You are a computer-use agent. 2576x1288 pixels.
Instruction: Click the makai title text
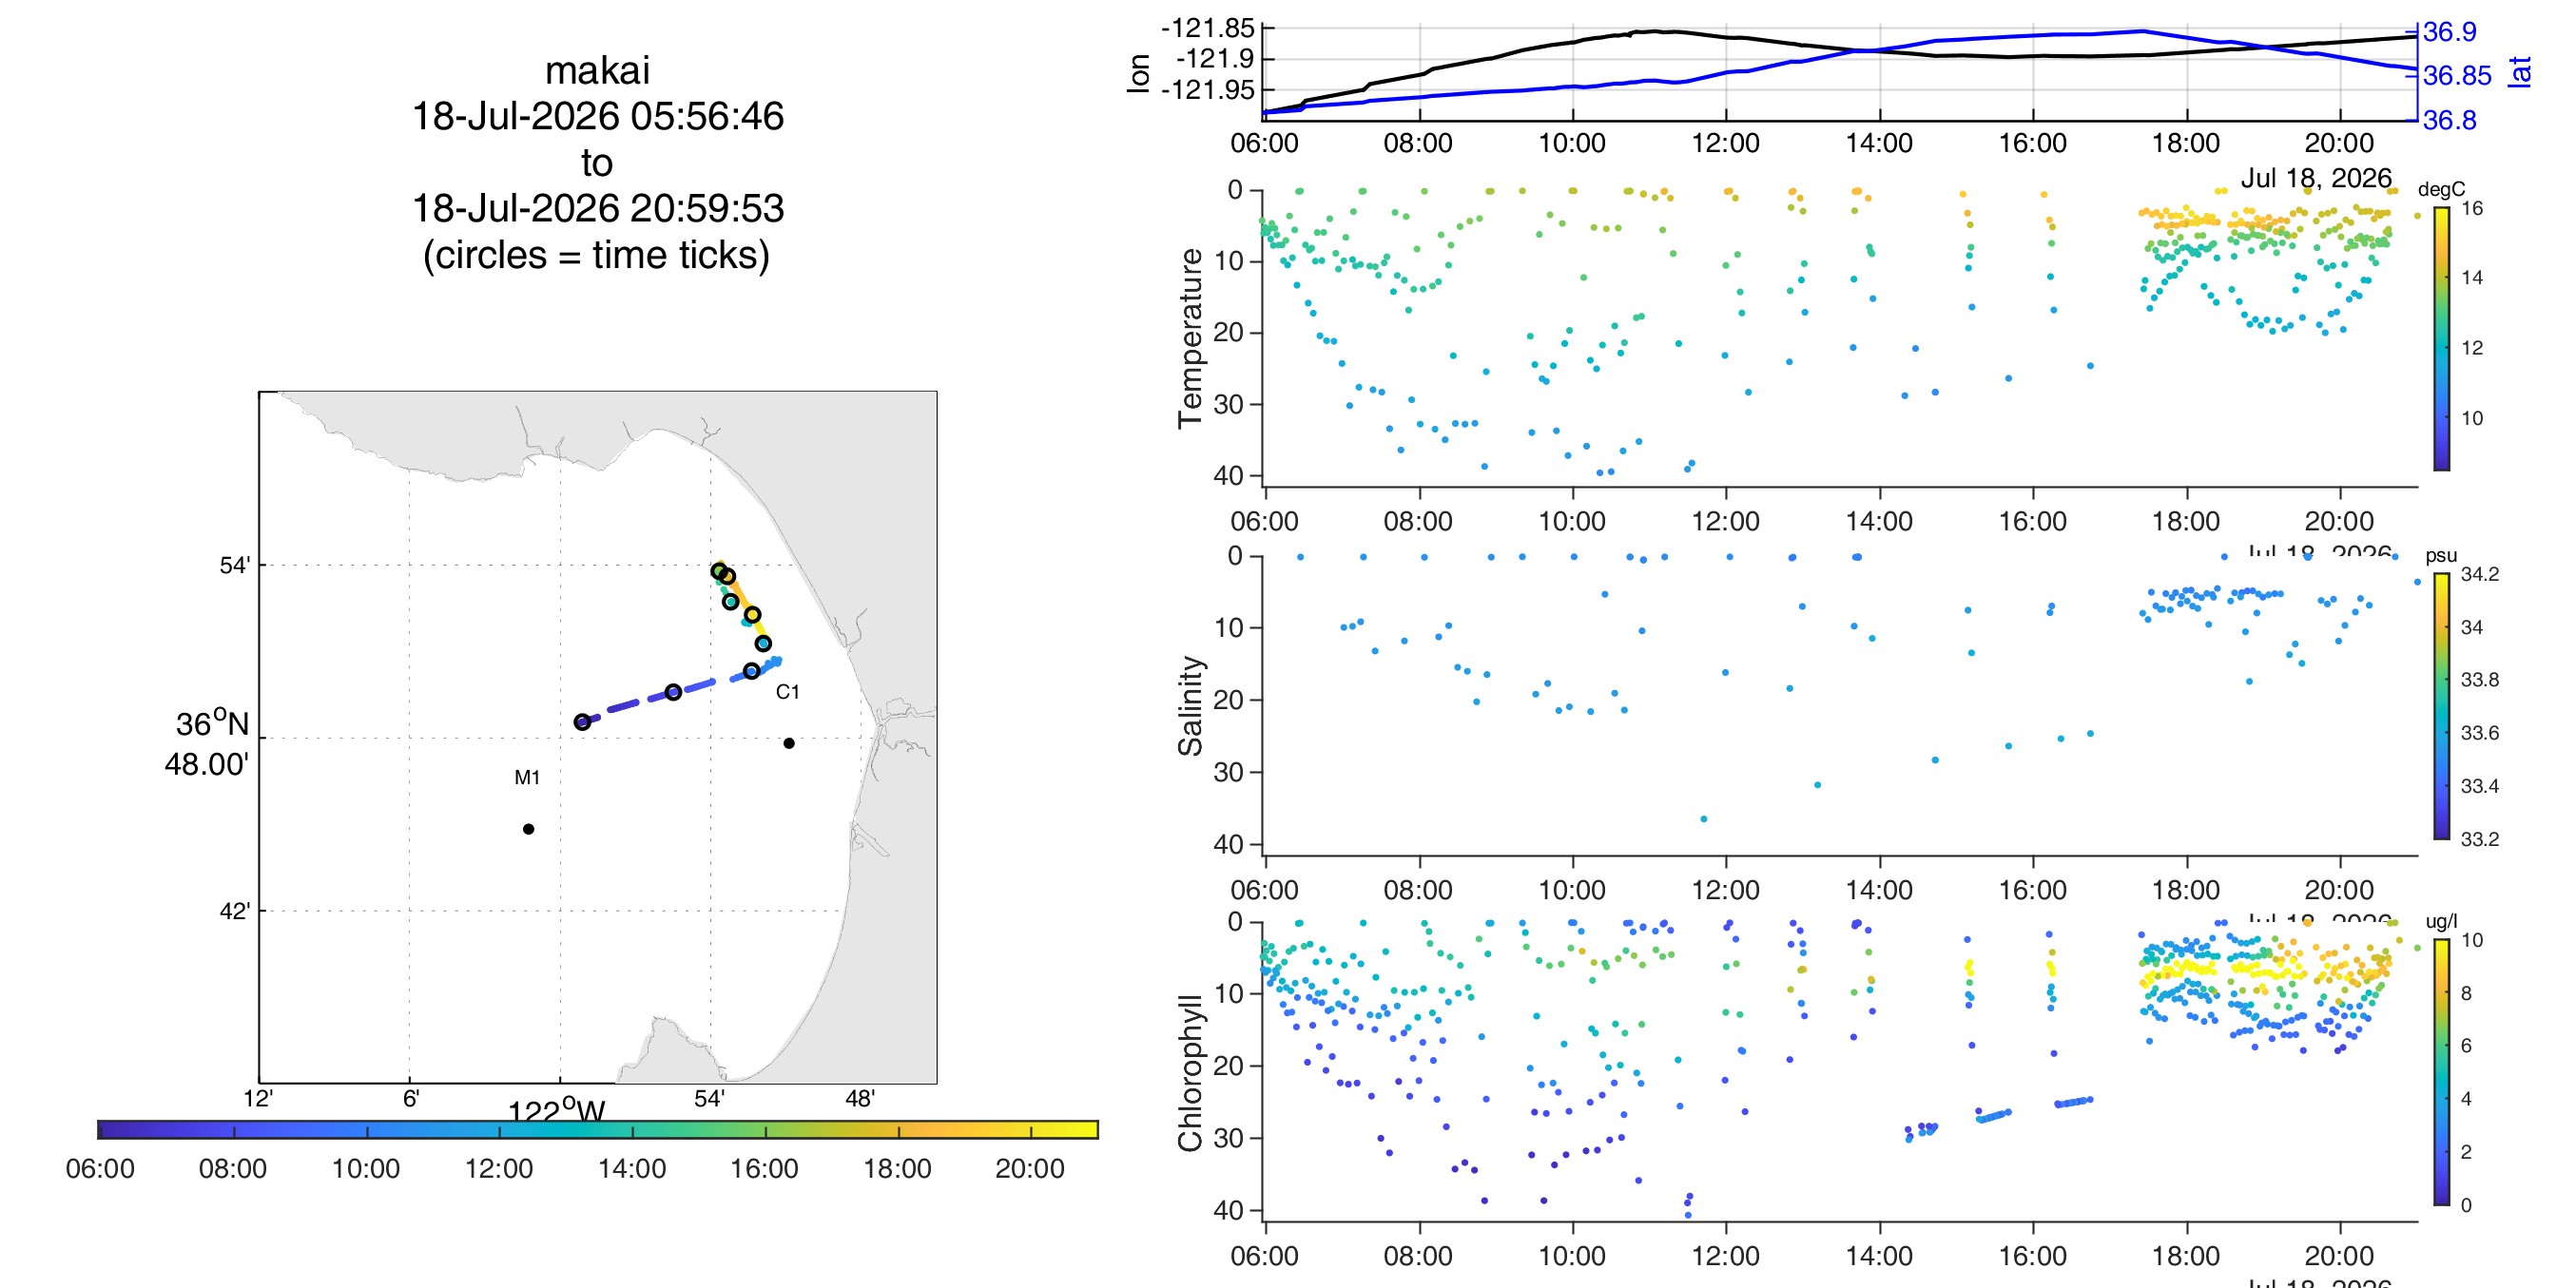[598, 71]
